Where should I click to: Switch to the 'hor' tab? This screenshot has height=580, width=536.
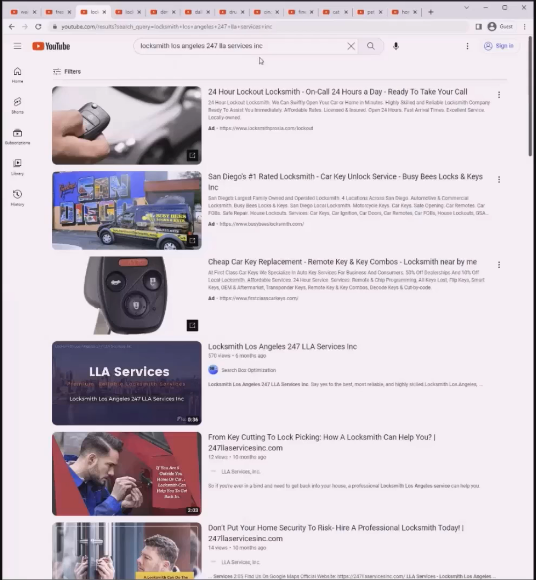point(404,12)
